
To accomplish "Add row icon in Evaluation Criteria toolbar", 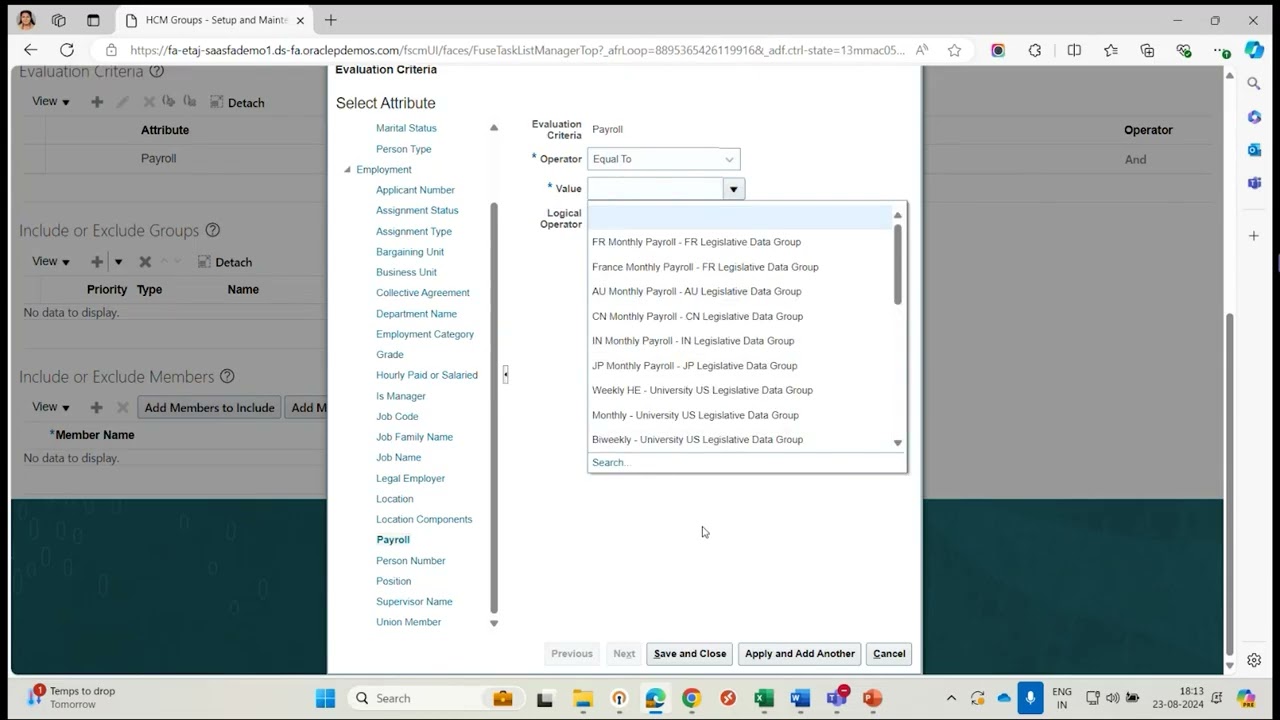I will pyautogui.click(x=97, y=102).
